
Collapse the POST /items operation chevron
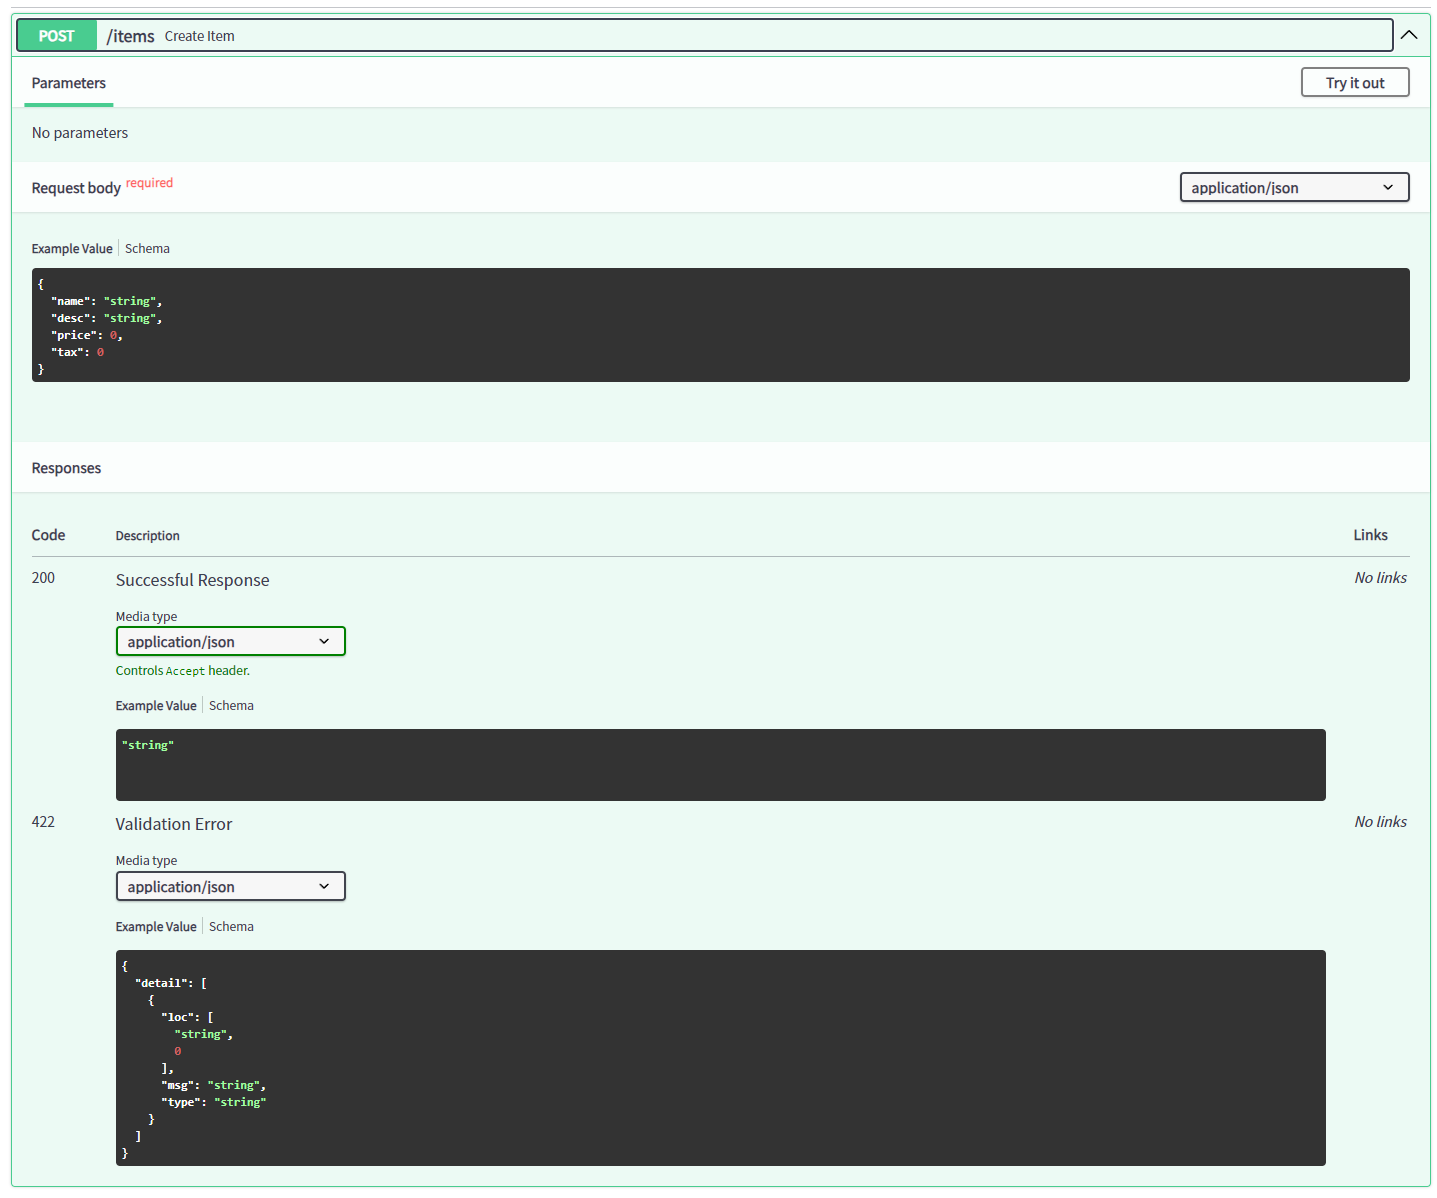(1409, 35)
